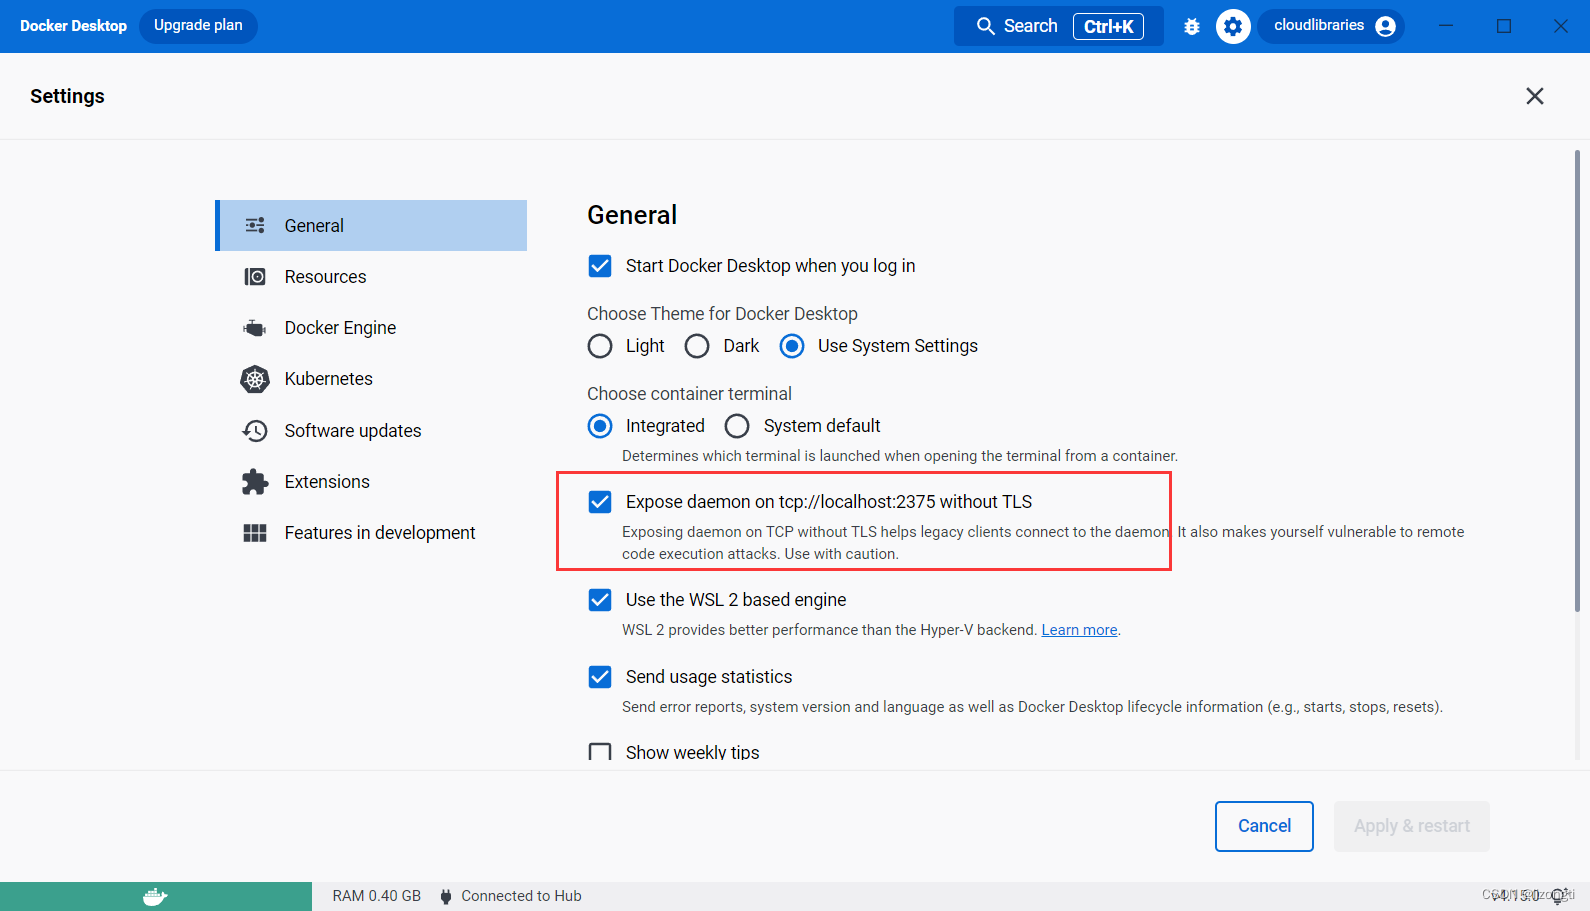Screen dimensions: 1590x911
Task: Click the Extensions puzzle piece icon
Action: [255, 482]
